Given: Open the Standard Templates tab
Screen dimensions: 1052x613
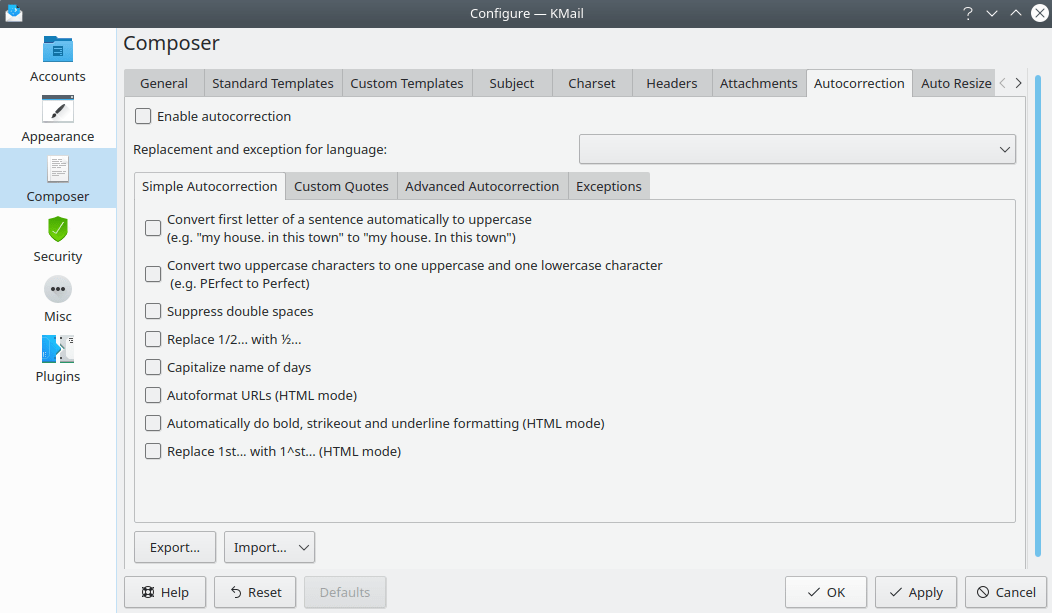Looking at the screenshot, I should pos(272,83).
